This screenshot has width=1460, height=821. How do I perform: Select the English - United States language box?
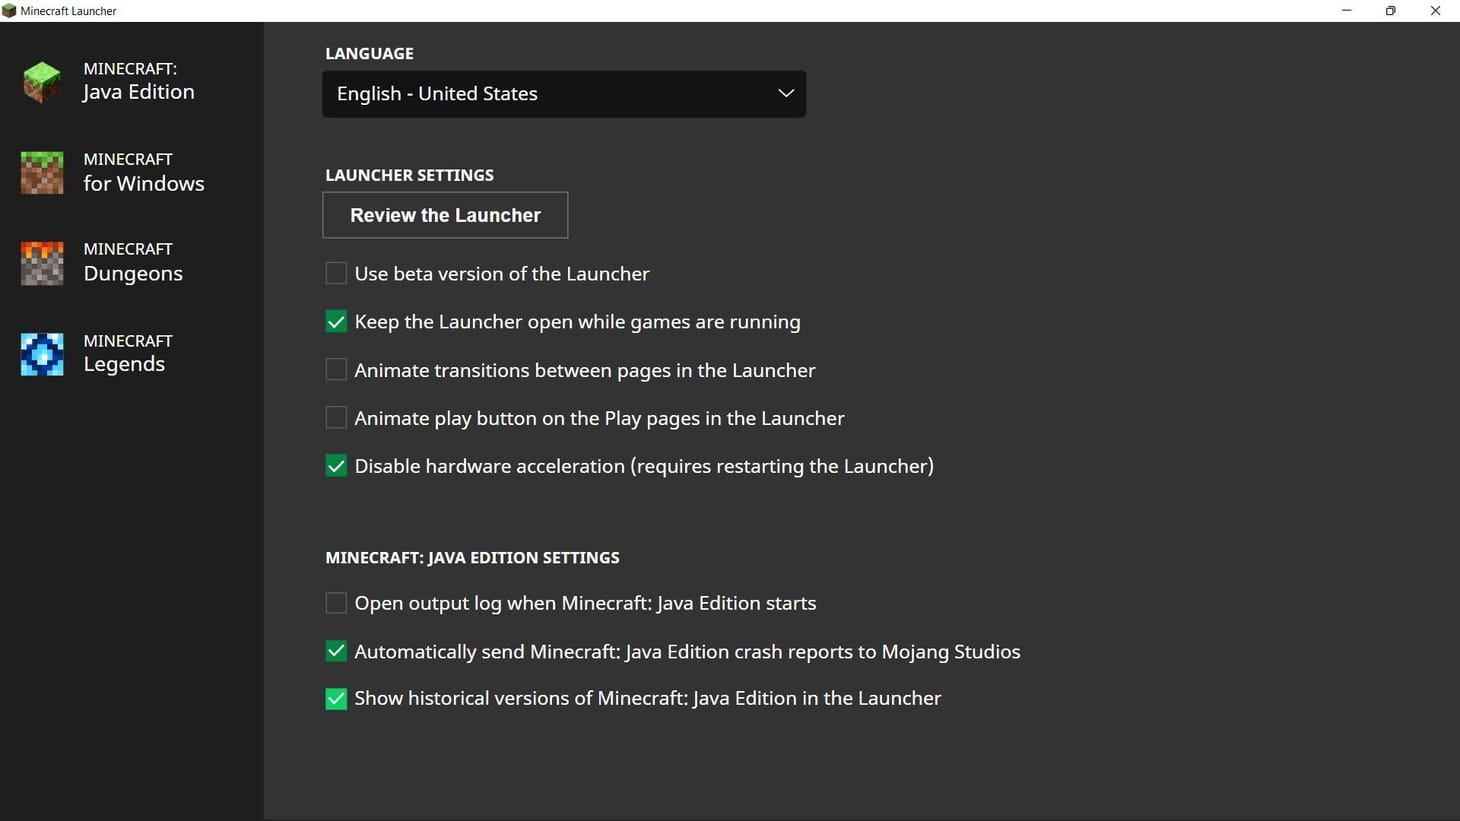[540, 94]
